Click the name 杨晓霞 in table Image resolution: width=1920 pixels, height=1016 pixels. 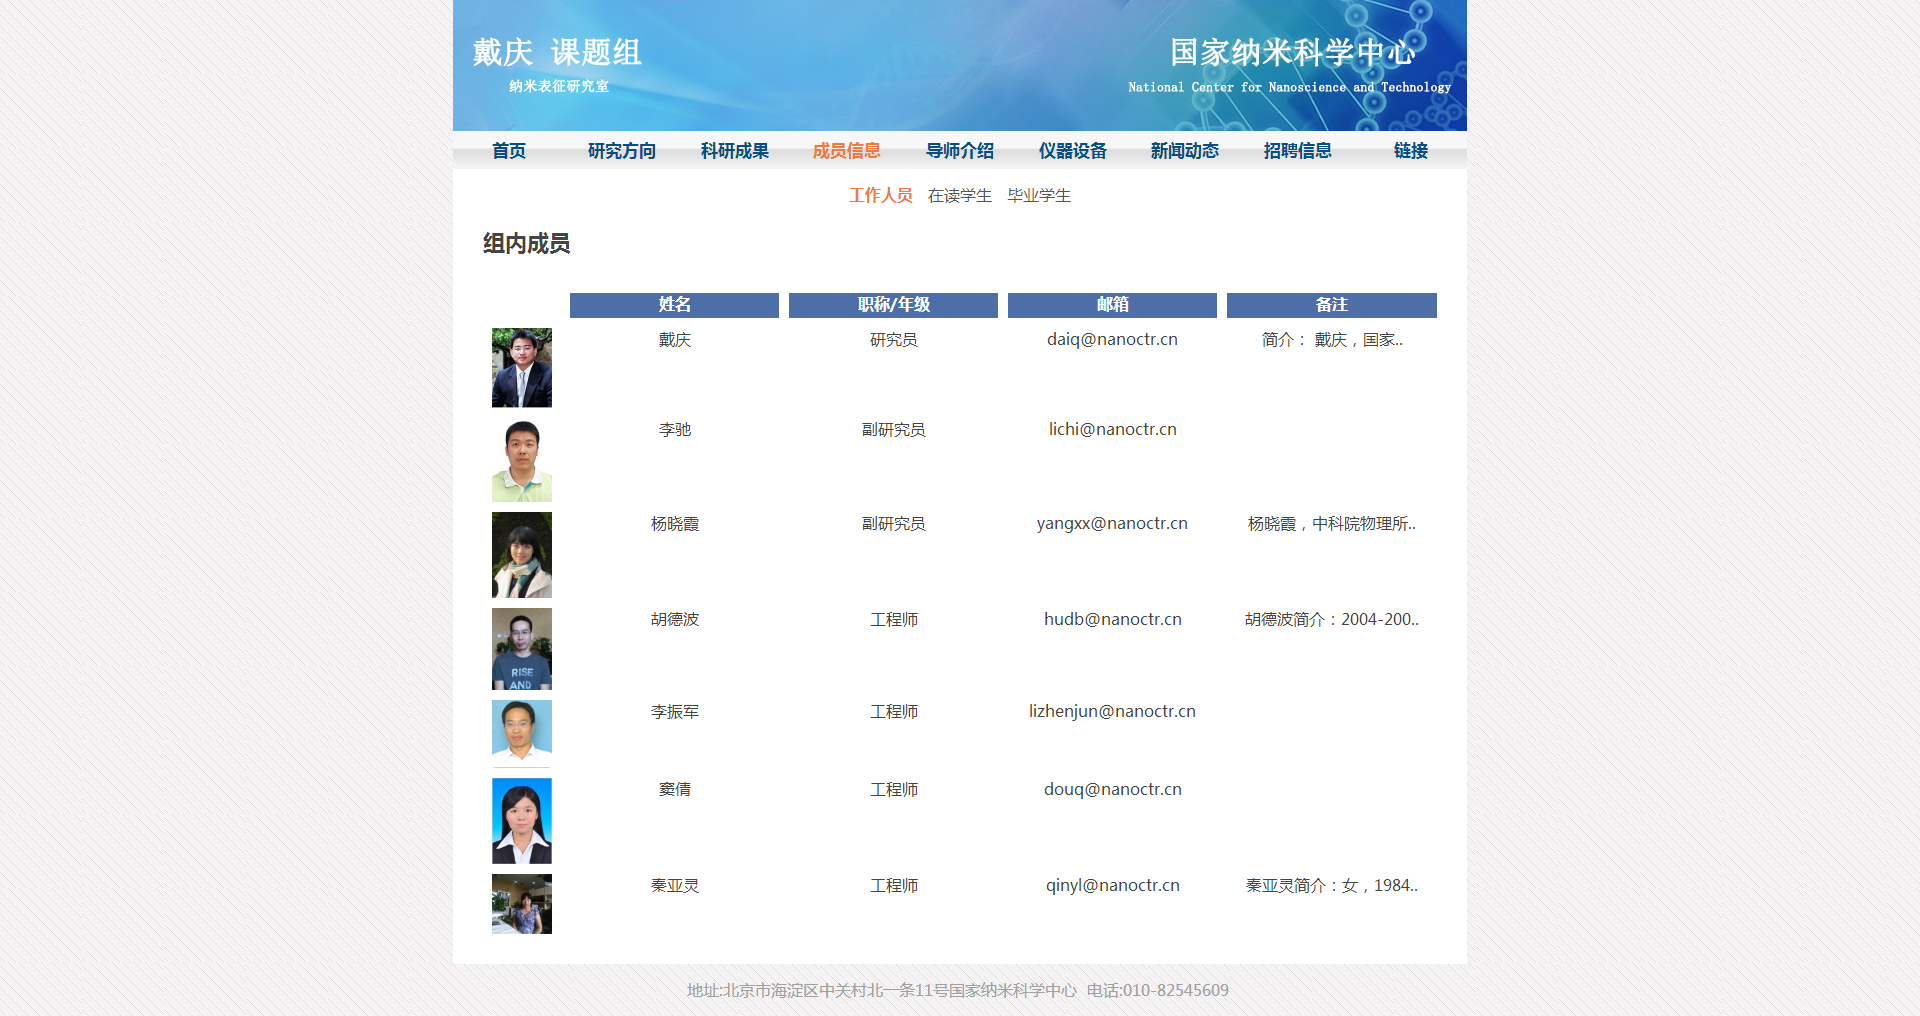675,524
